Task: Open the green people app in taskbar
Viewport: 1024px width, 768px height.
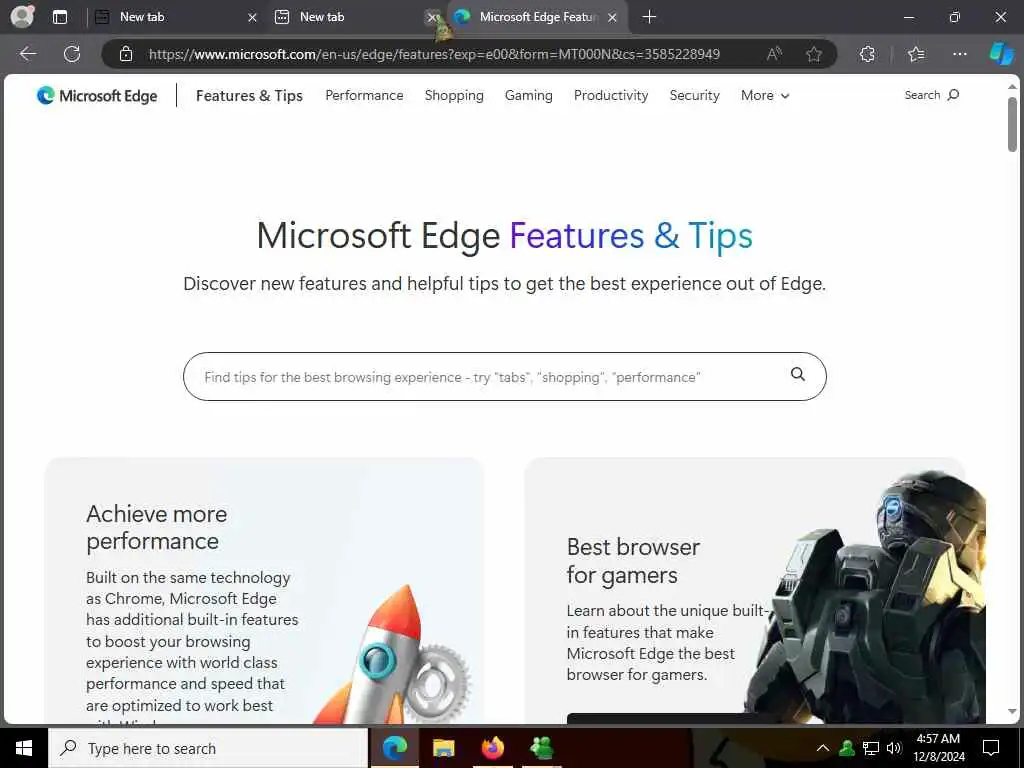Action: pos(541,748)
